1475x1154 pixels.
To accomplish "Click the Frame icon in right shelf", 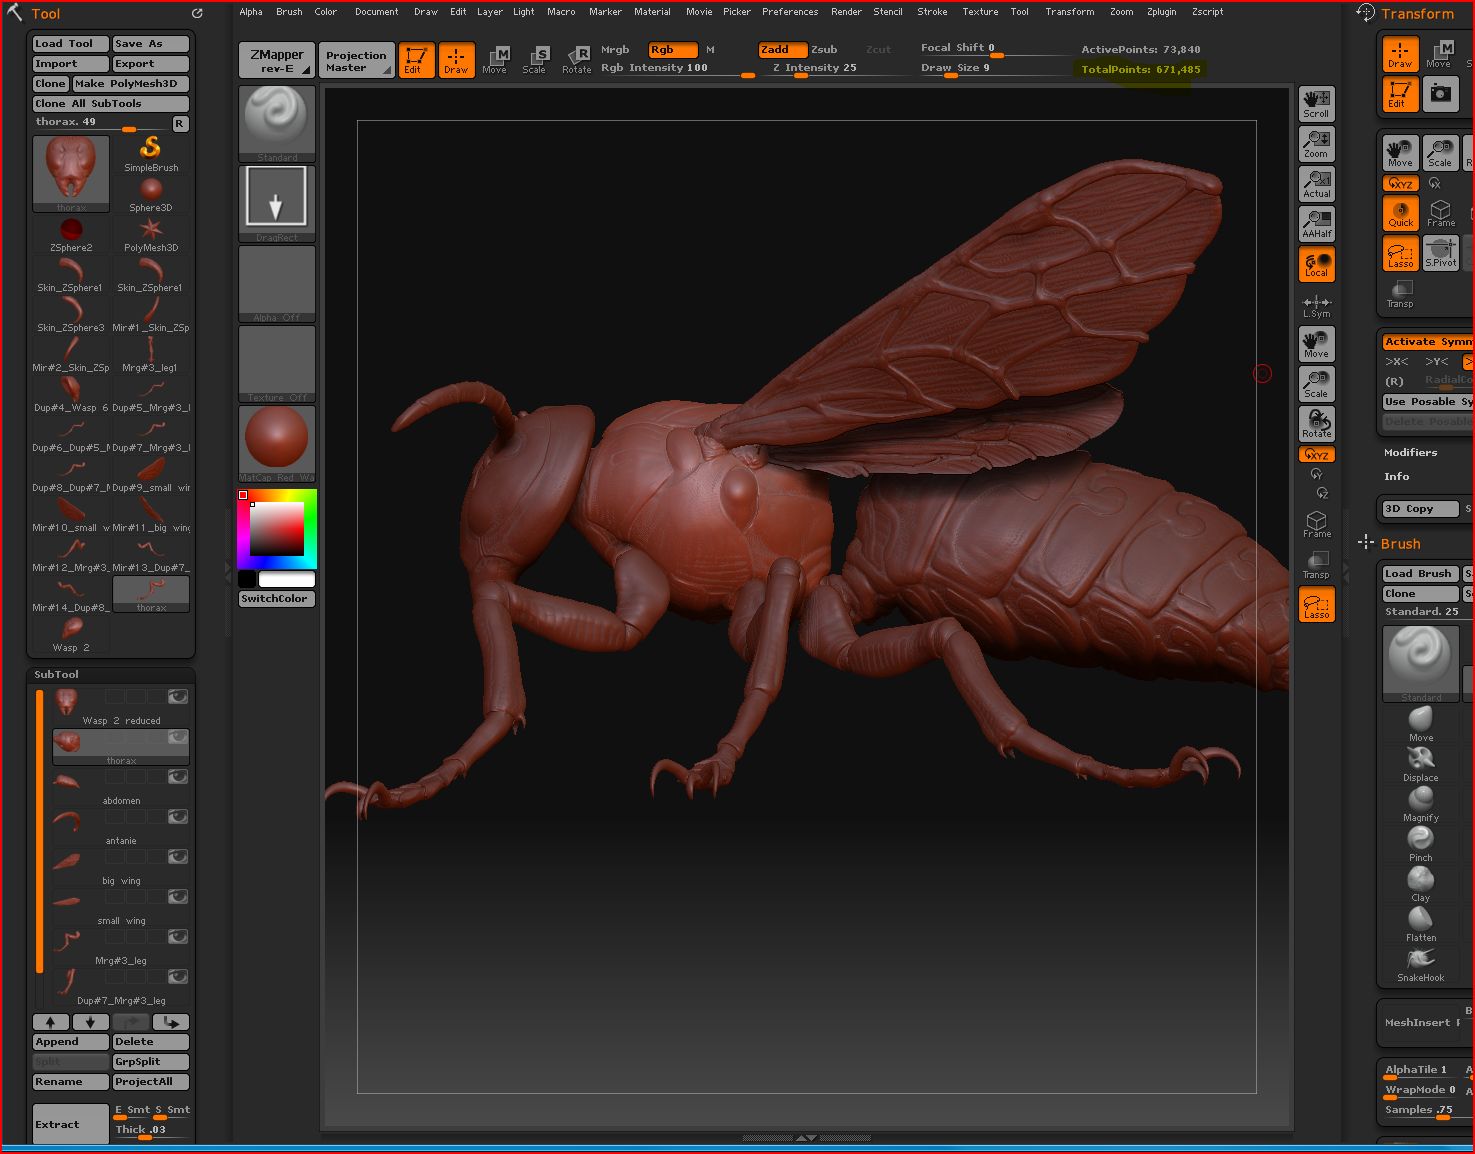I will point(1316,525).
